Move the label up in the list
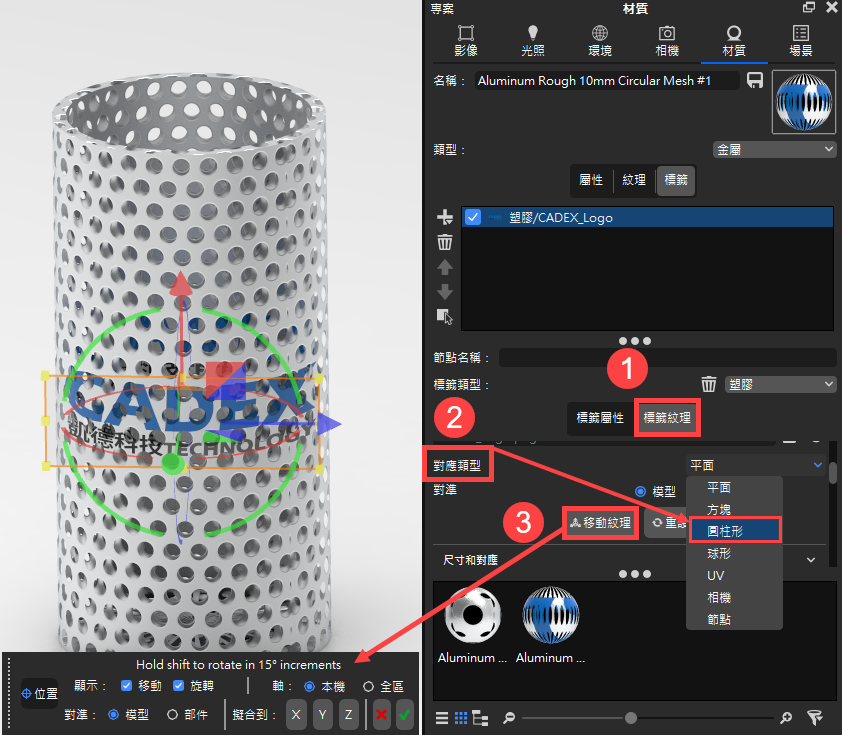The image size is (842, 735). pyautogui.click(x=445, y=267)
